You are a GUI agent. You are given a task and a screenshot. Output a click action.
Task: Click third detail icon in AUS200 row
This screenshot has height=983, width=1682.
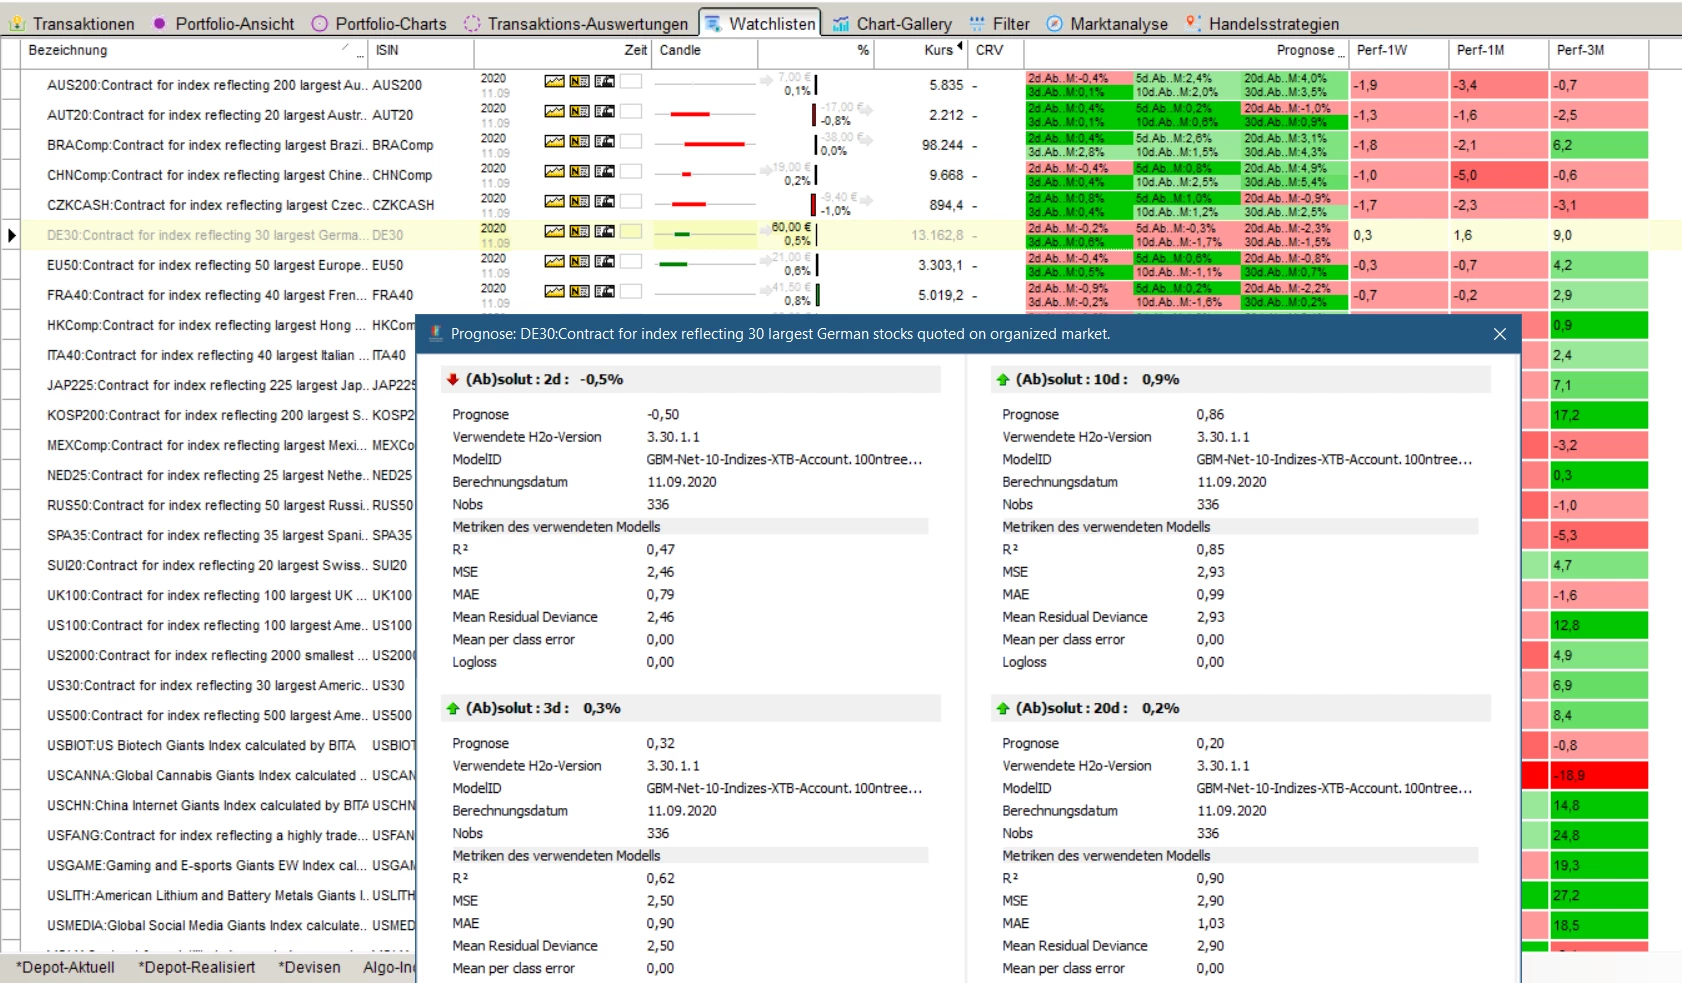(x=604, y=81)
